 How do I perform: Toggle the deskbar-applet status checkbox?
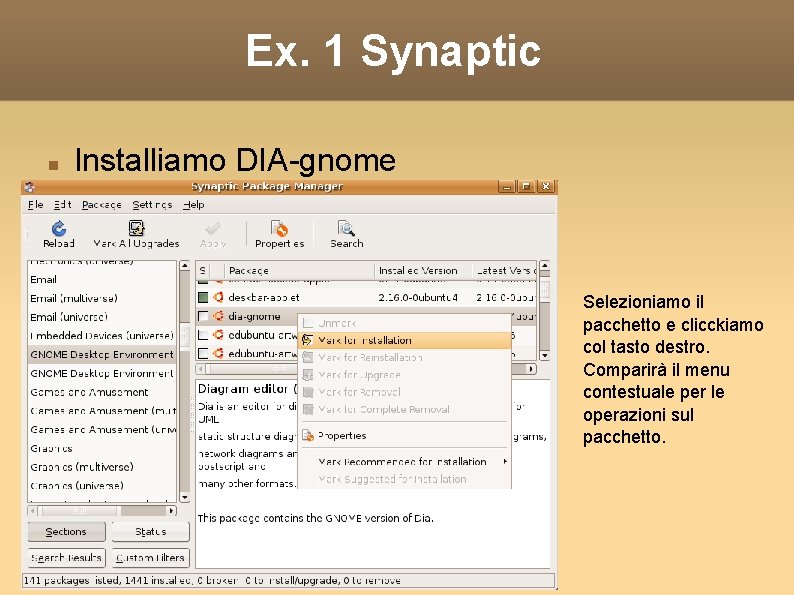click(x=203, y=297)
